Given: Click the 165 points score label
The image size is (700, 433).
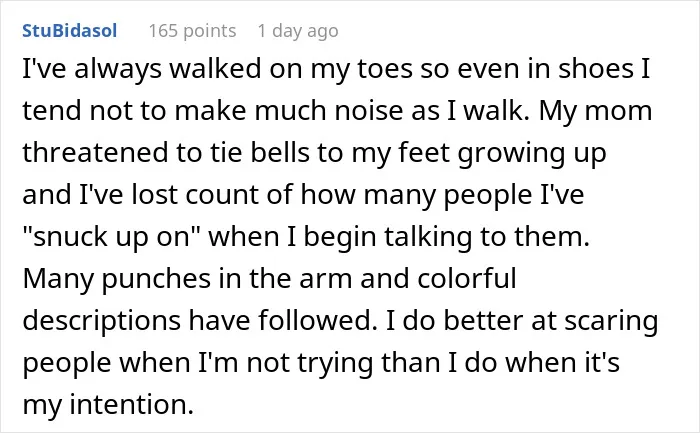Looking at the screenshot, I should (x=192, y=31).
